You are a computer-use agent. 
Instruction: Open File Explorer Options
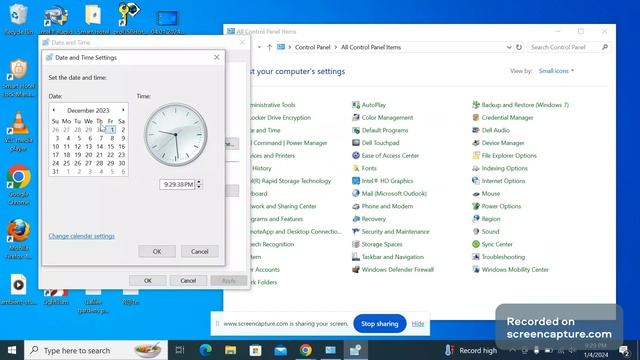point(504,156)
